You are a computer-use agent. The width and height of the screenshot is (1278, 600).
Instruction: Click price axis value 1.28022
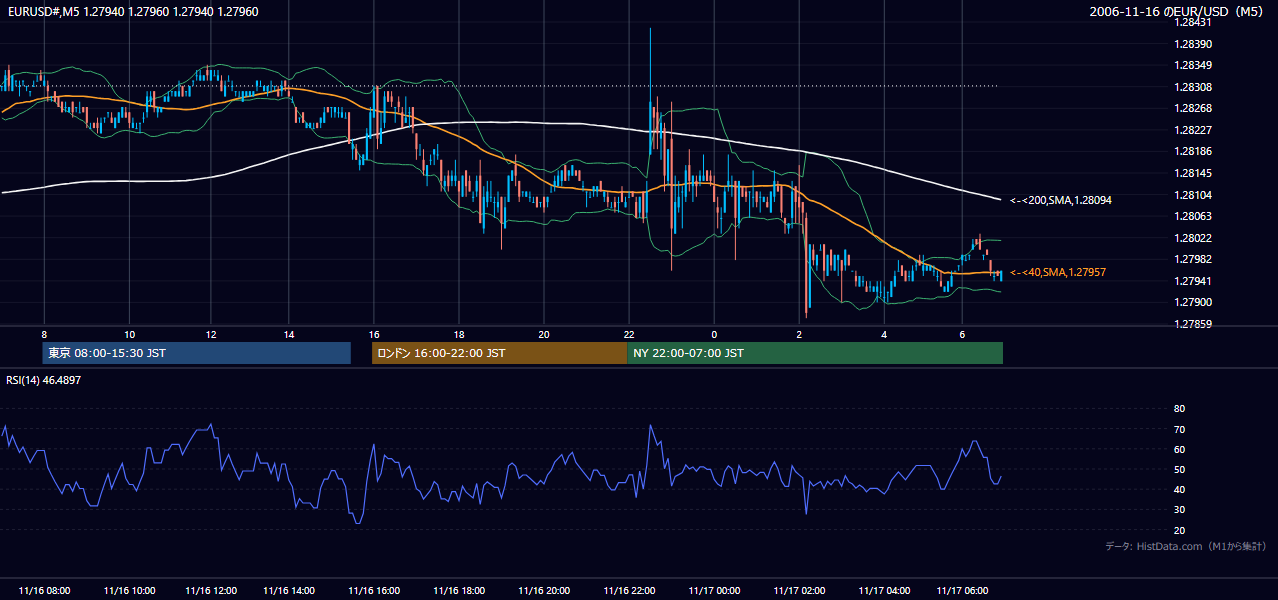click(x=1194, y=238)
